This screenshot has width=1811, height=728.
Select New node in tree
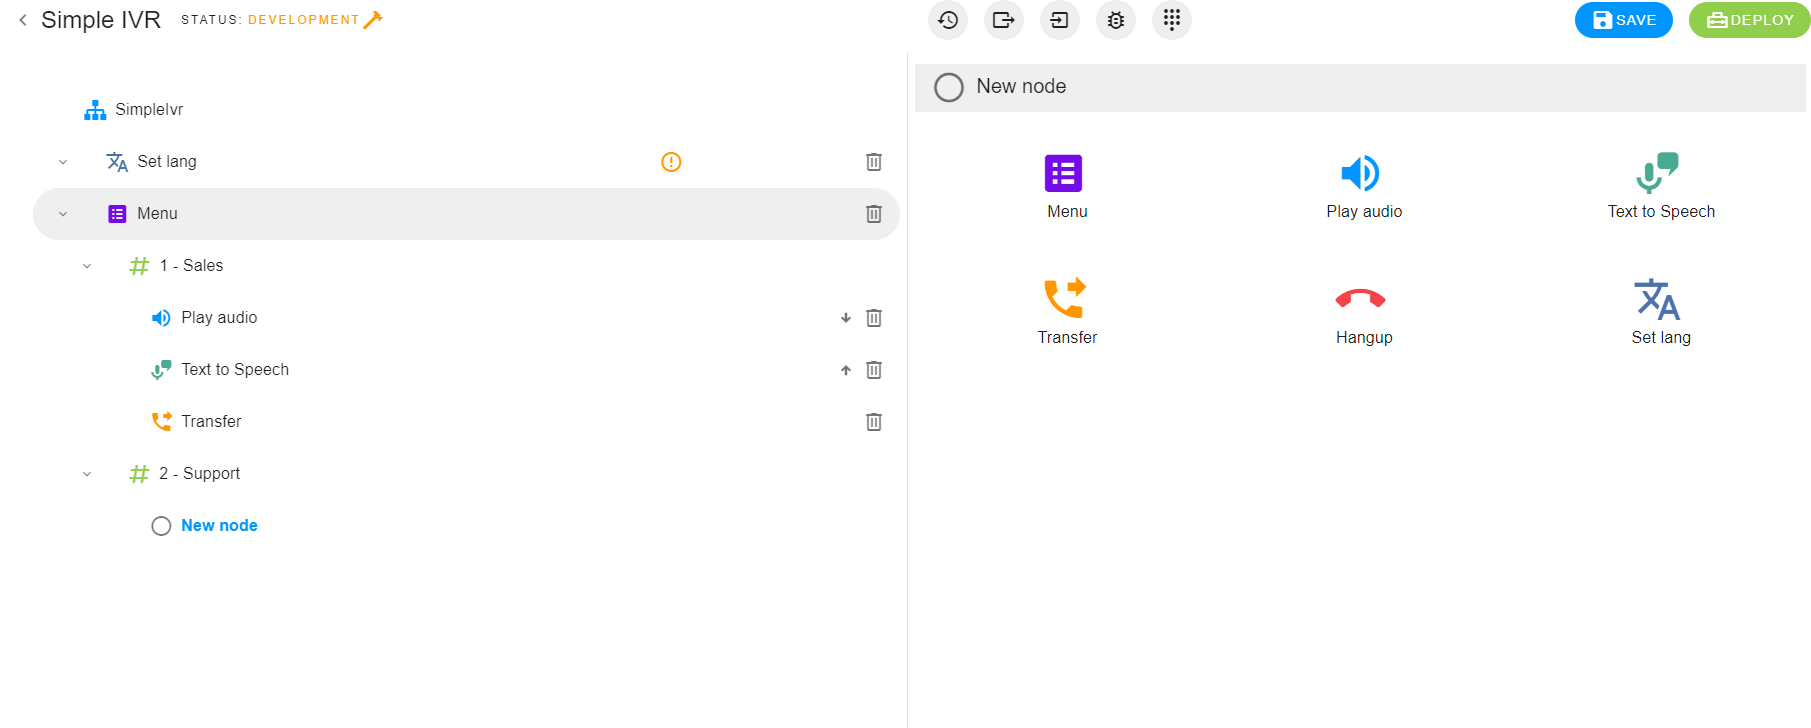coord(218,526)
